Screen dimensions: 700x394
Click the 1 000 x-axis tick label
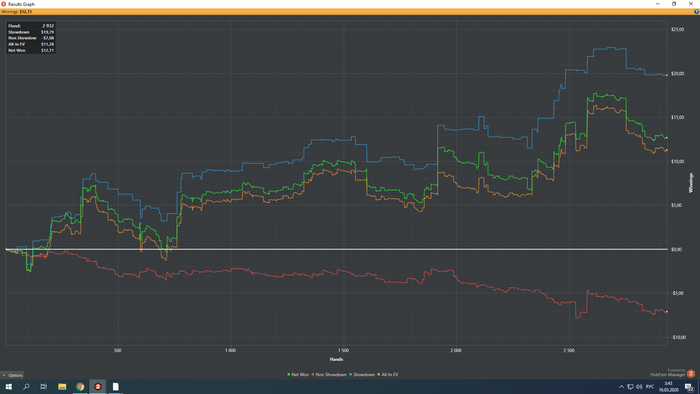click(230, 351)
